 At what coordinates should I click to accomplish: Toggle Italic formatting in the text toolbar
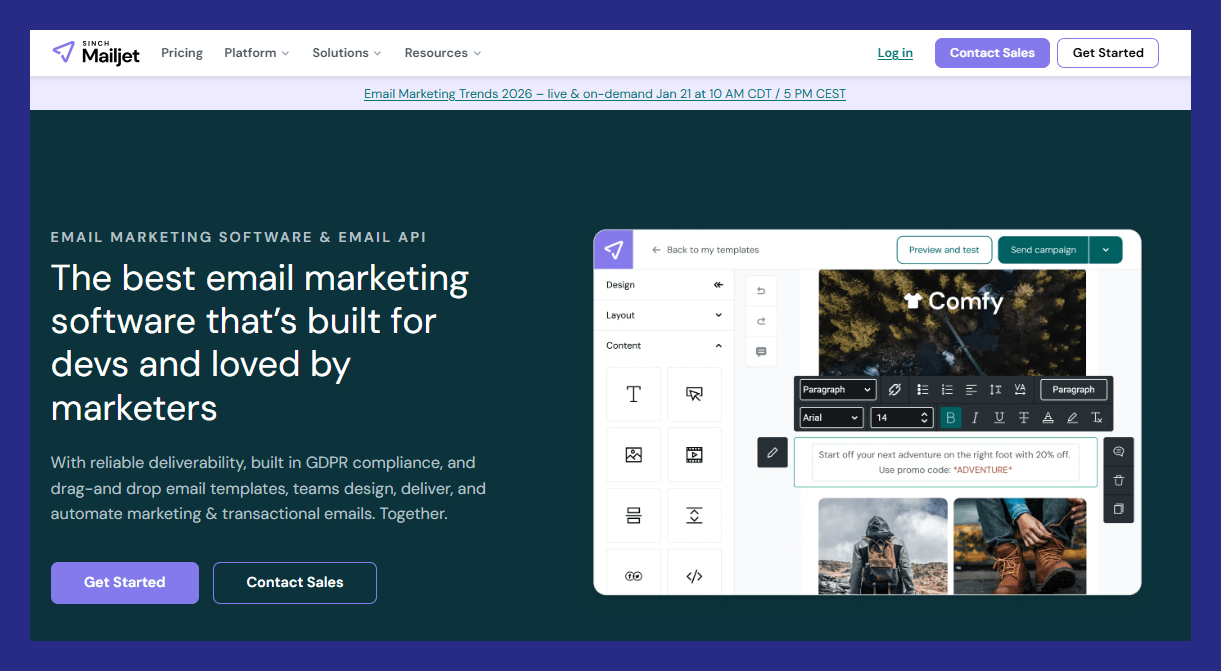pos(975,418)
